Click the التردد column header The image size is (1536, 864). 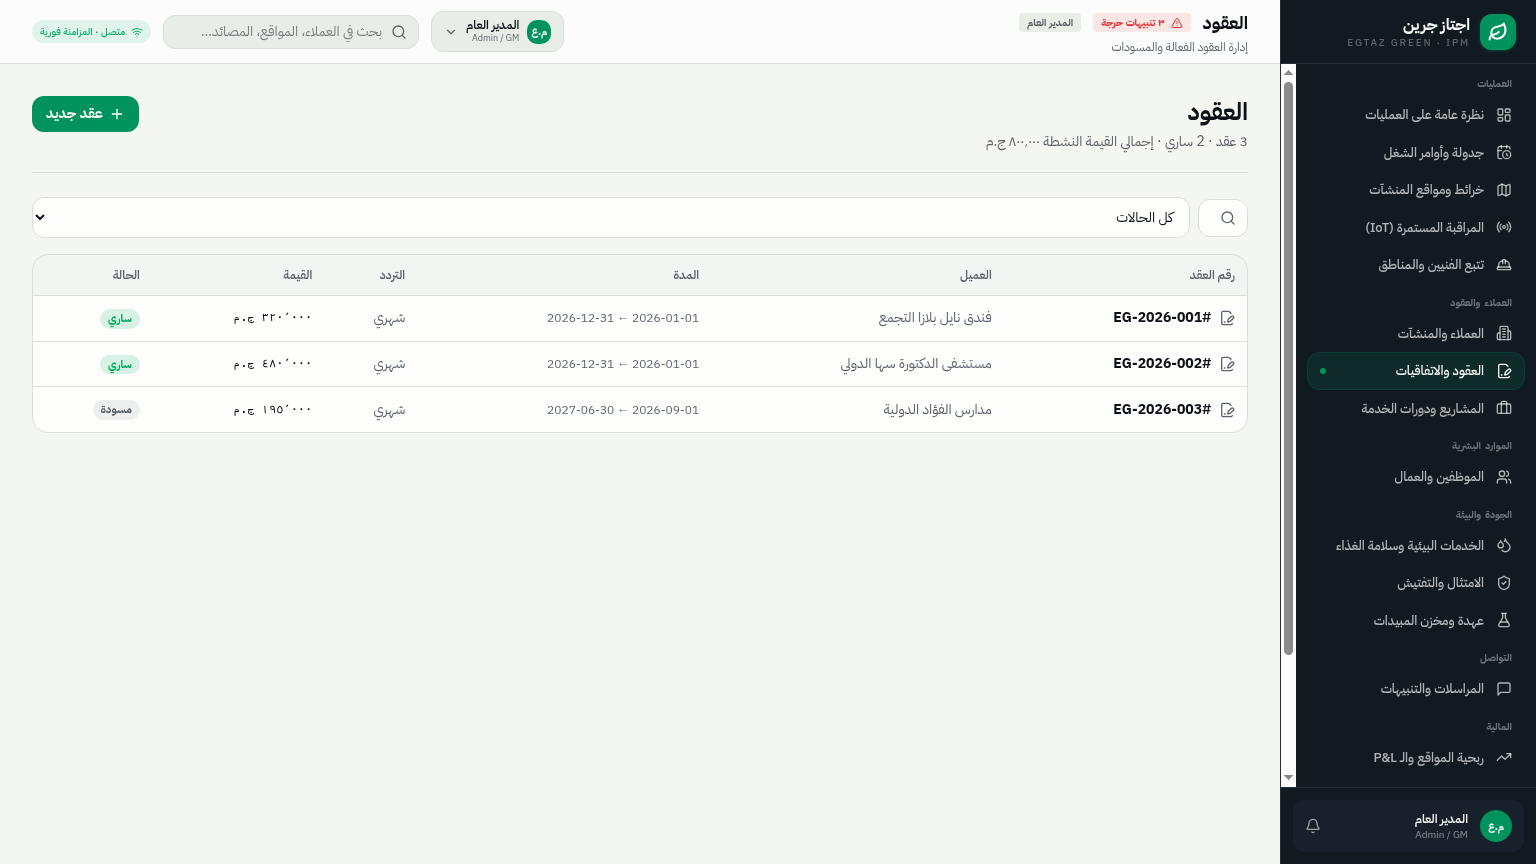tap(392, 275)
